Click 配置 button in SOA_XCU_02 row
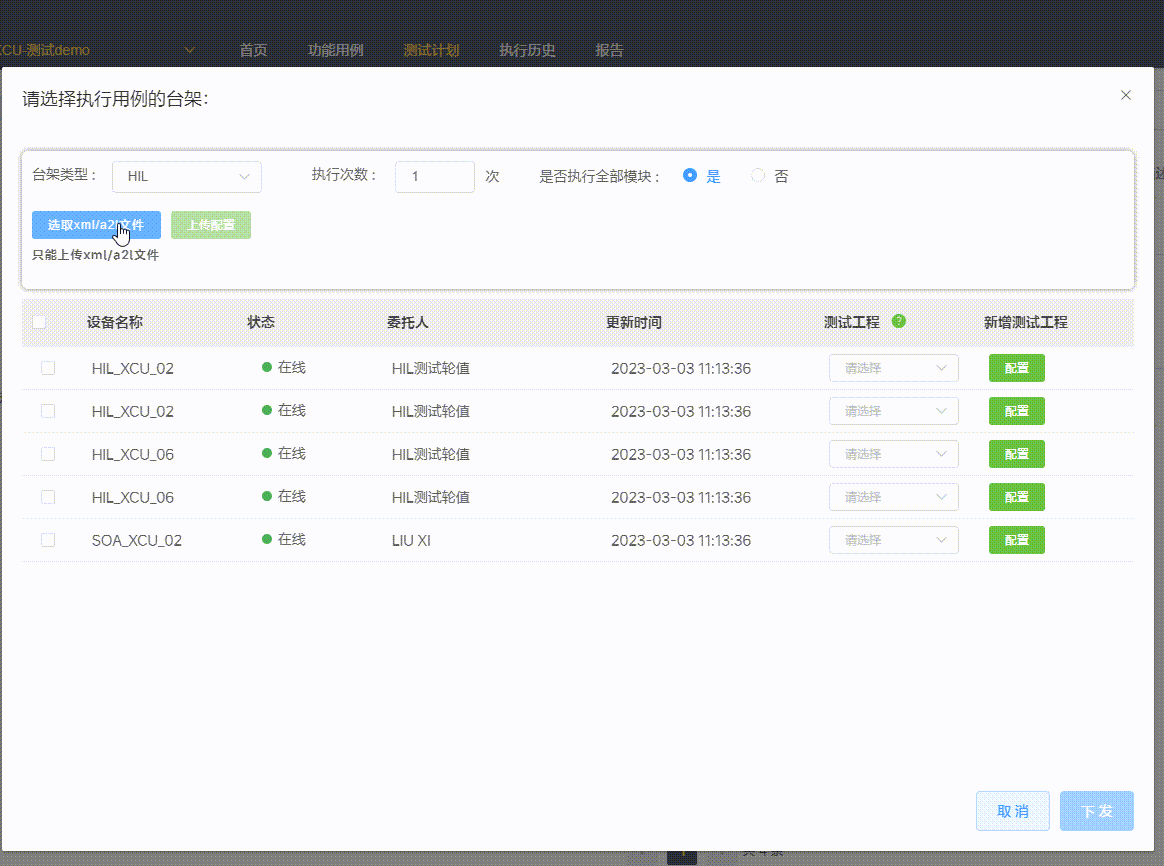1164x866 pixels. (x=1017, y=540)
